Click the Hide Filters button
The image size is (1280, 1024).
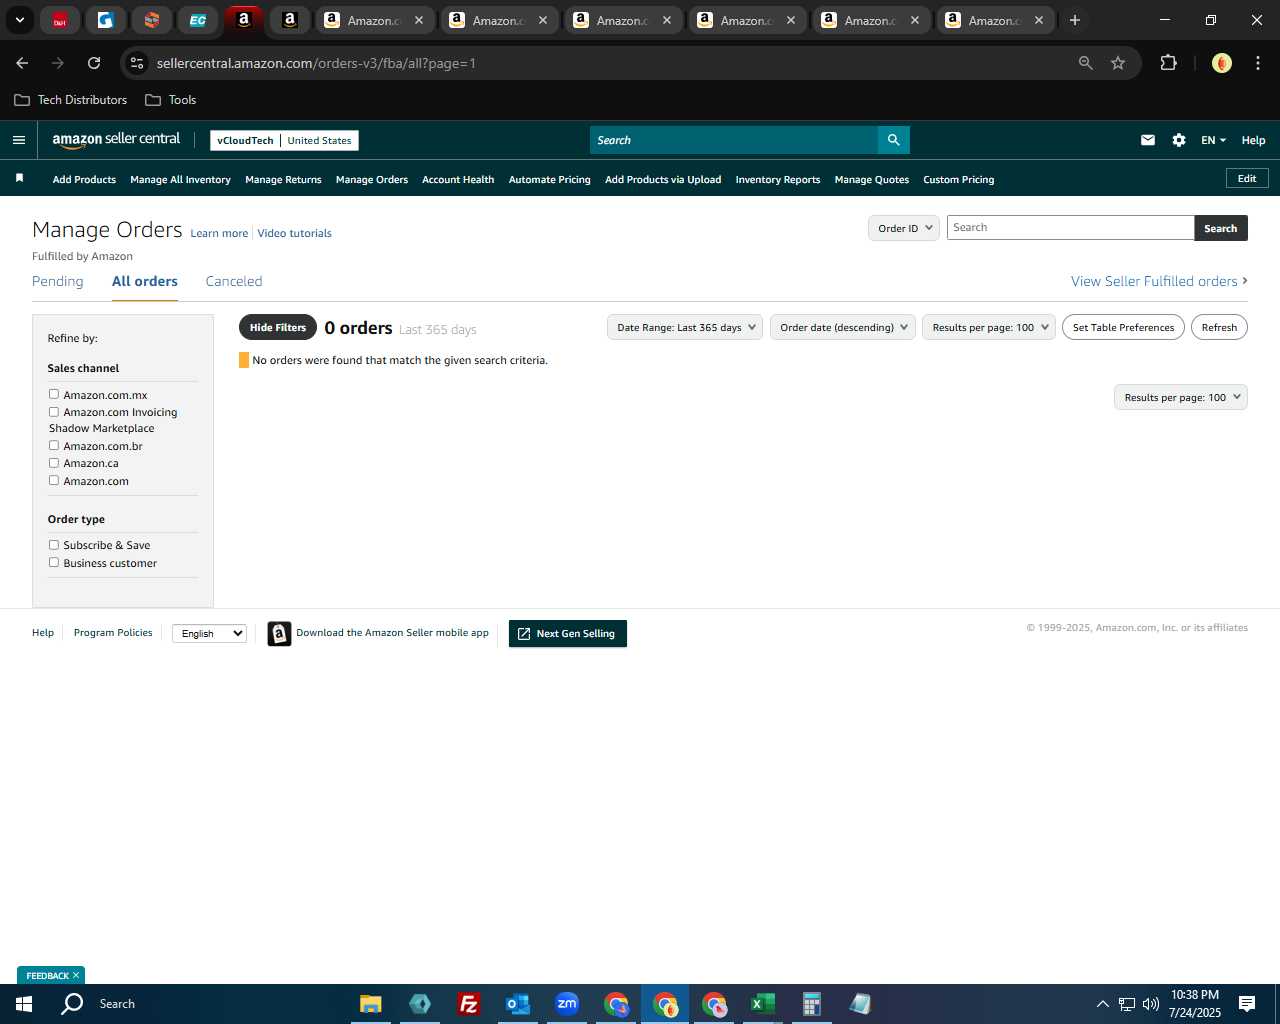pyautogui.click(x=278, y=327)
